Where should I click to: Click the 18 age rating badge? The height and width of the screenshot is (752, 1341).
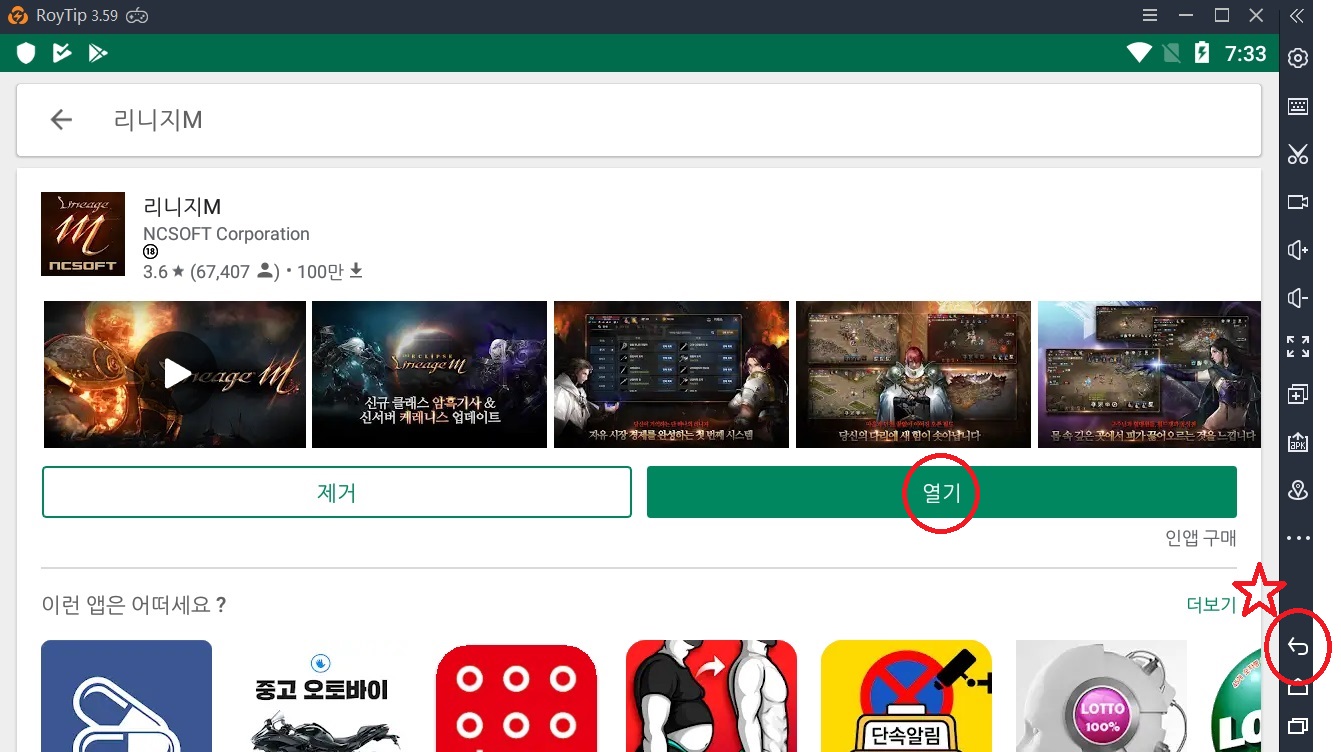click(150, 252)
